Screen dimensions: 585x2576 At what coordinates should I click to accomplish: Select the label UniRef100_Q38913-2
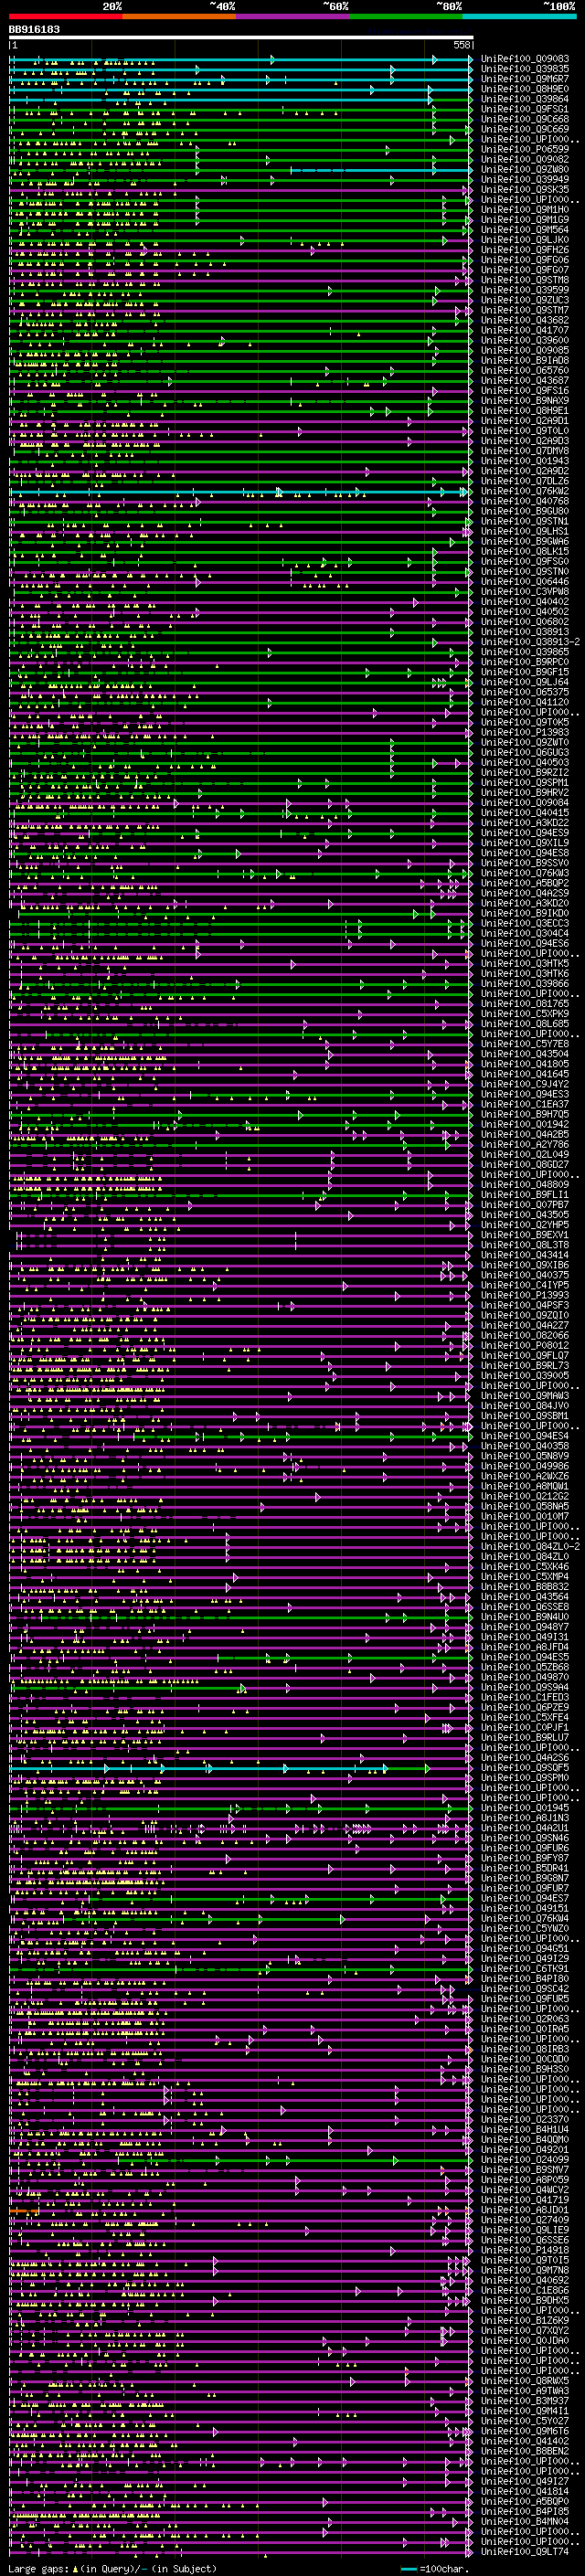[531, 642]
